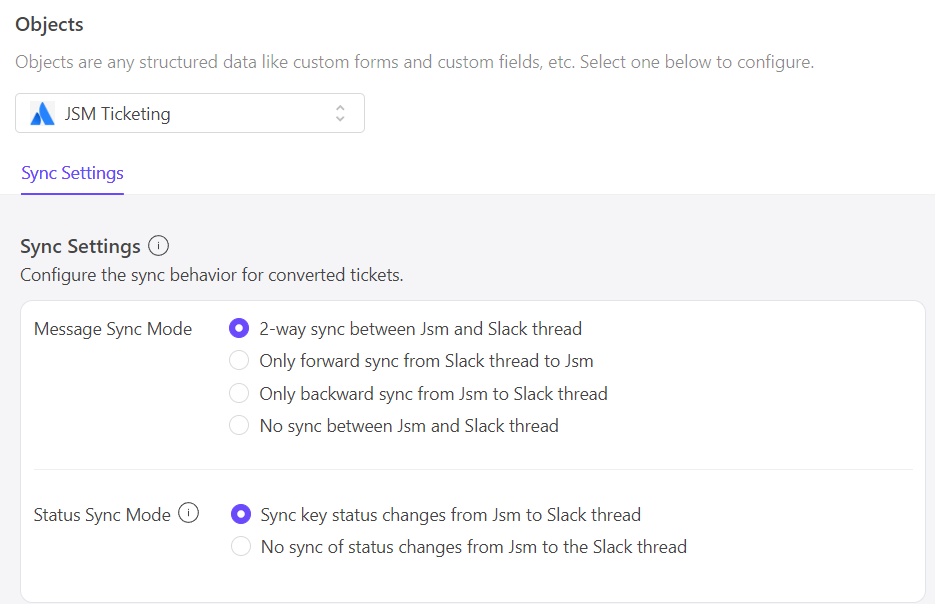
Task: Select No sync of status changes option
Action: [241, 546]
